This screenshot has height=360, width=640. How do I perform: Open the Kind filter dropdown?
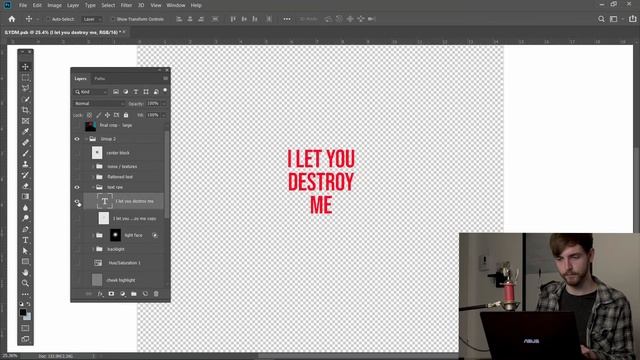click(91, 92)
